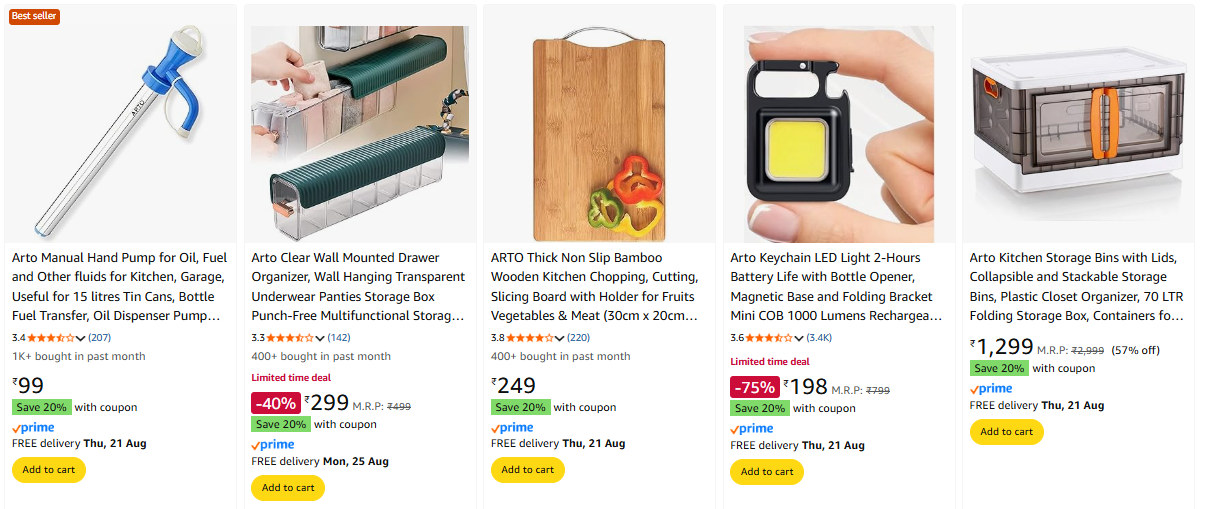This screenshot has width=1222, height=509.
Task: Add the bamboo chopping board to cart
Action: click(528, 470)
